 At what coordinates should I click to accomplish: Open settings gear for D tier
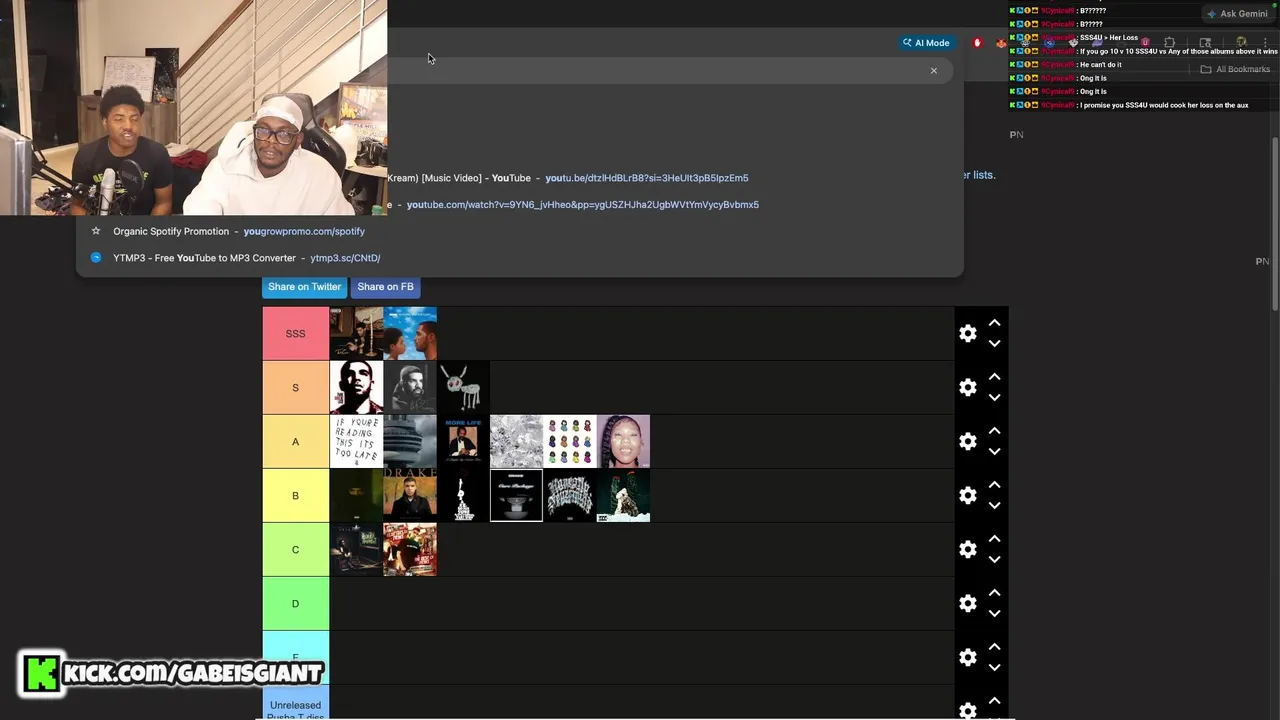[x=968, y=604]
